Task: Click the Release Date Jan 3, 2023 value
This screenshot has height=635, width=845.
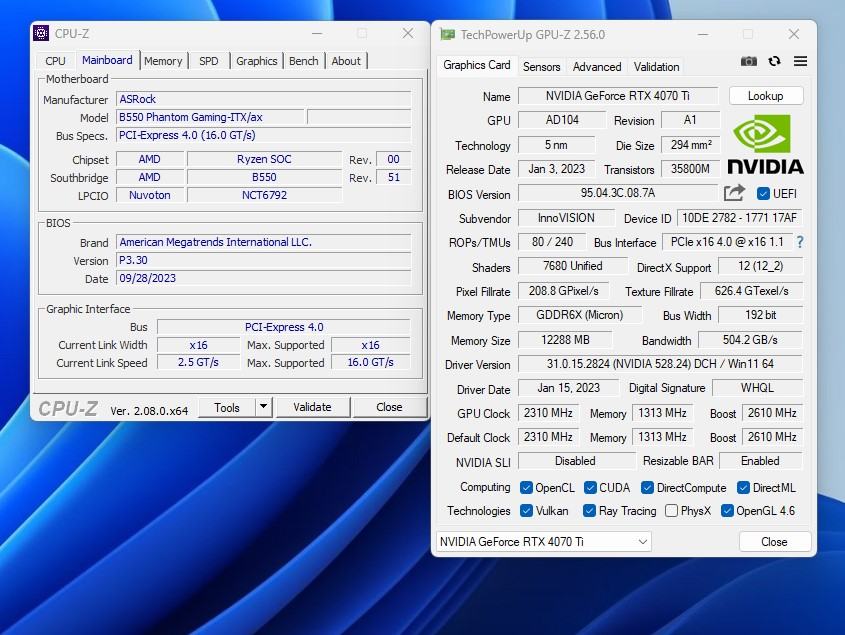Action: 557,169
